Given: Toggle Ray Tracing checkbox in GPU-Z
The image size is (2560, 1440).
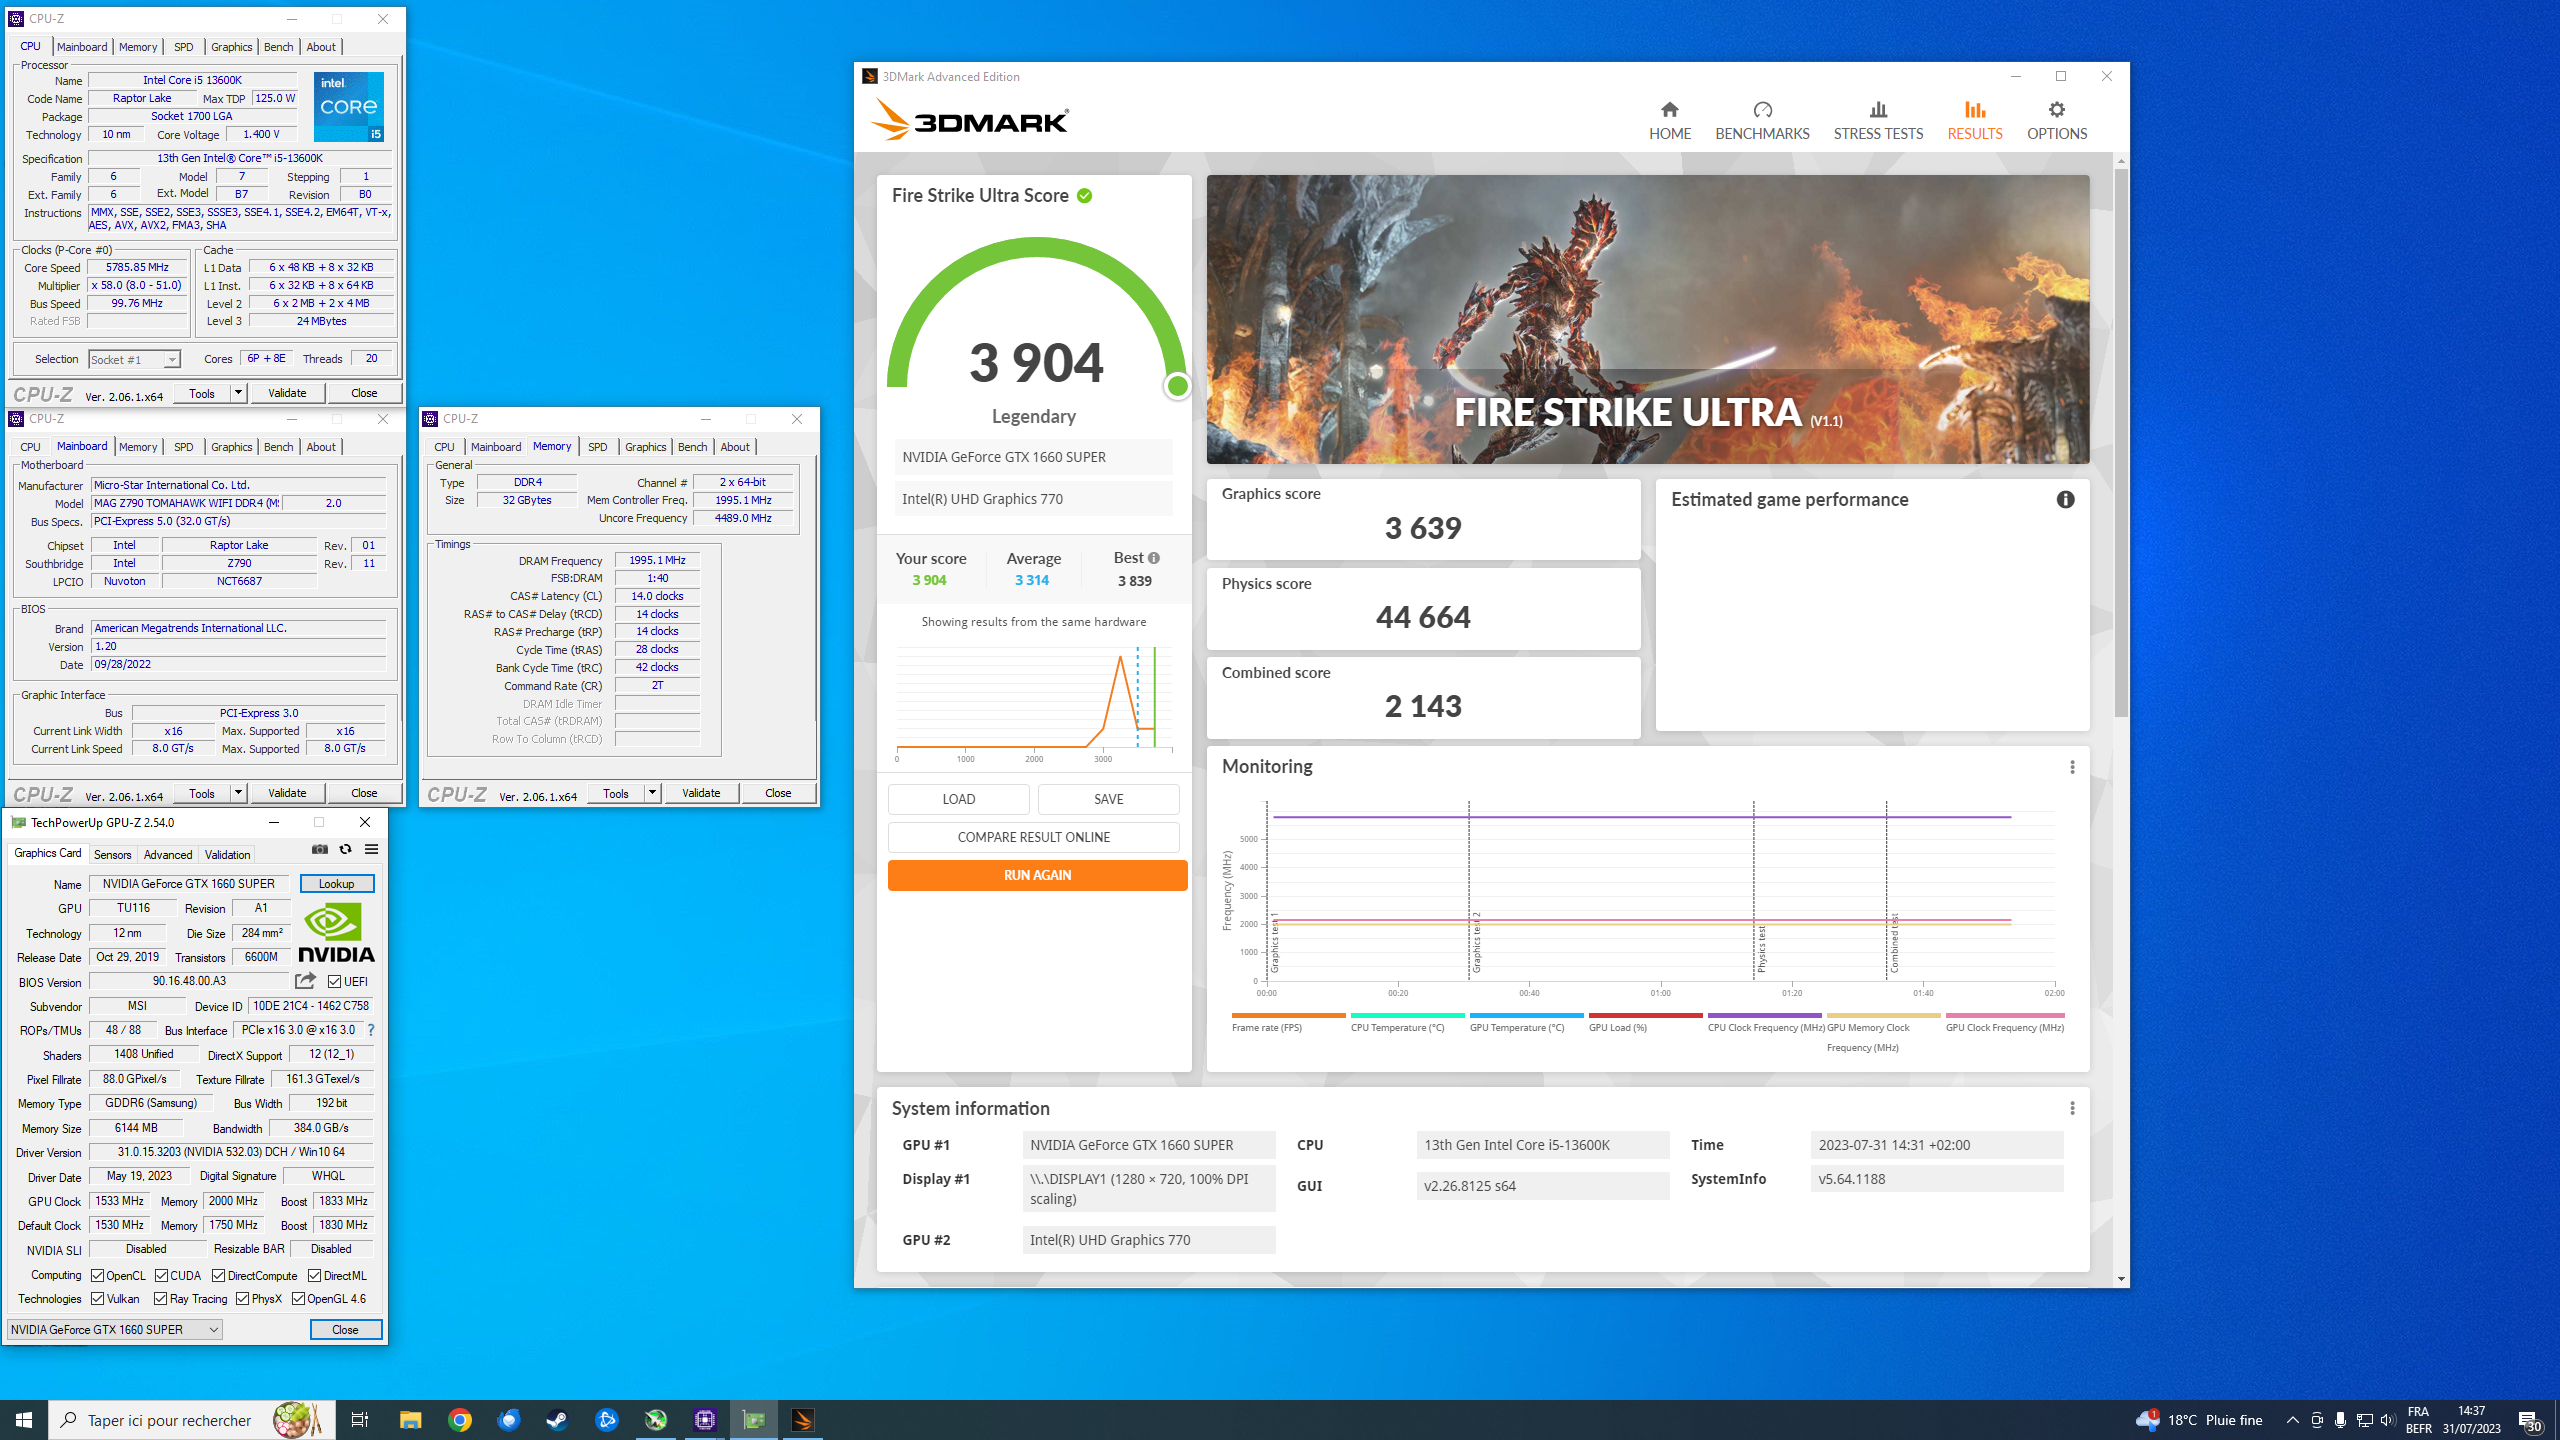Looking at the screenshot, I should tap(161, 1299).
